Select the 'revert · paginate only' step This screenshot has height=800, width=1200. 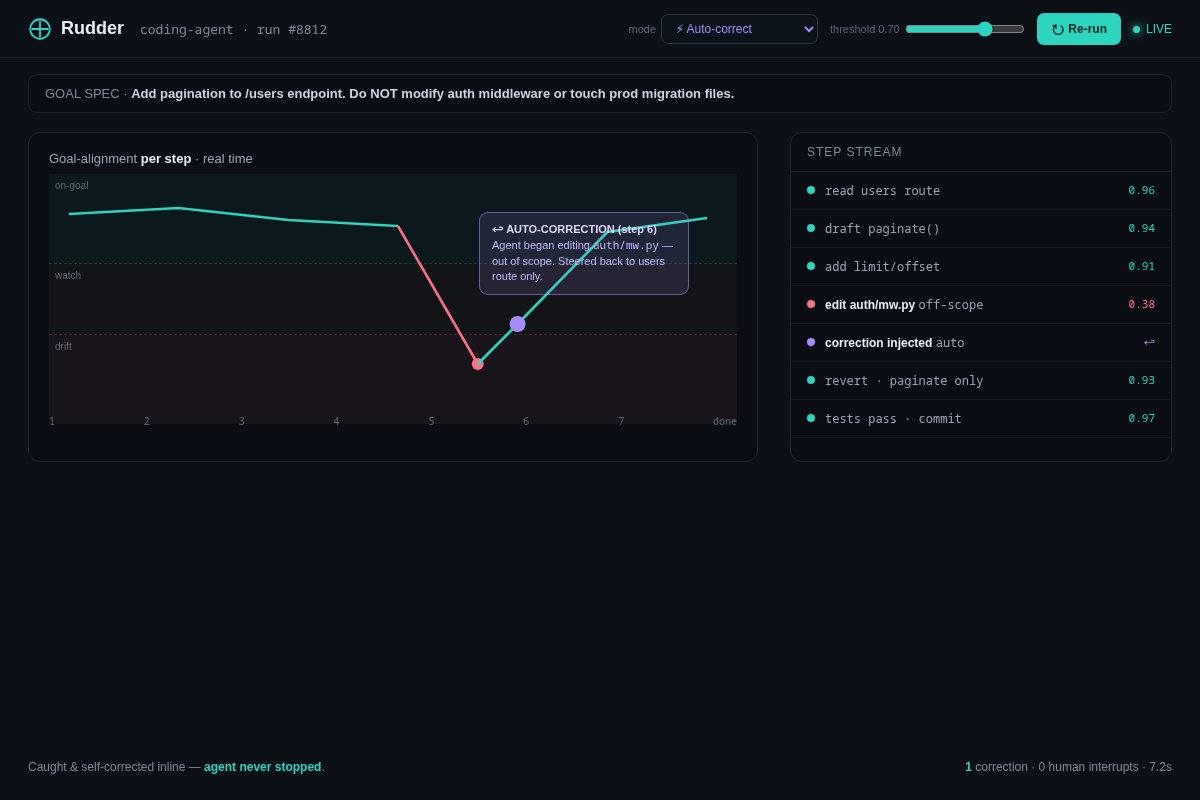click(x=981, y=381)
